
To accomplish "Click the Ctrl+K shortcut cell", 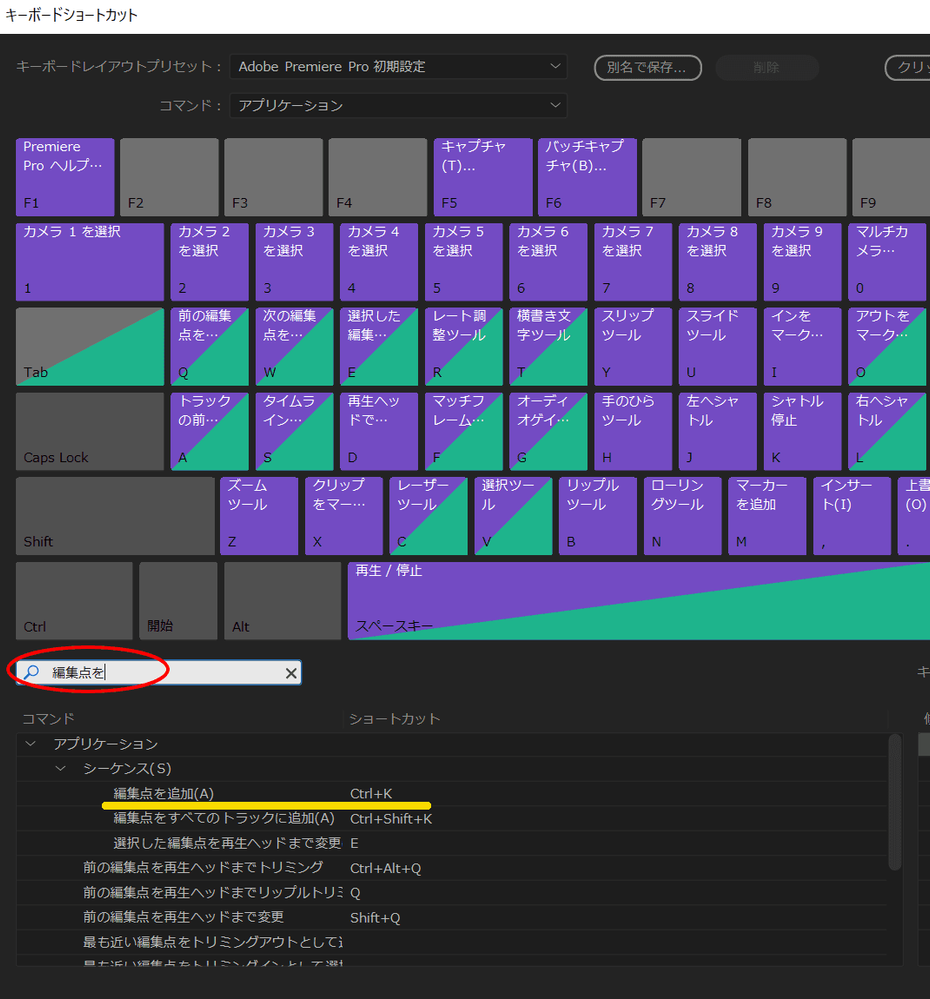I will 371,794.
